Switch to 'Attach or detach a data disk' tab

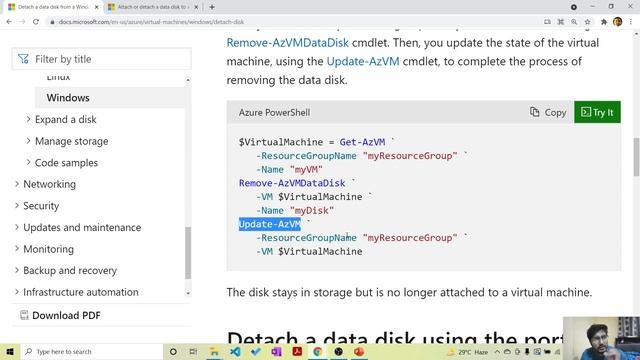coord(152,7)
